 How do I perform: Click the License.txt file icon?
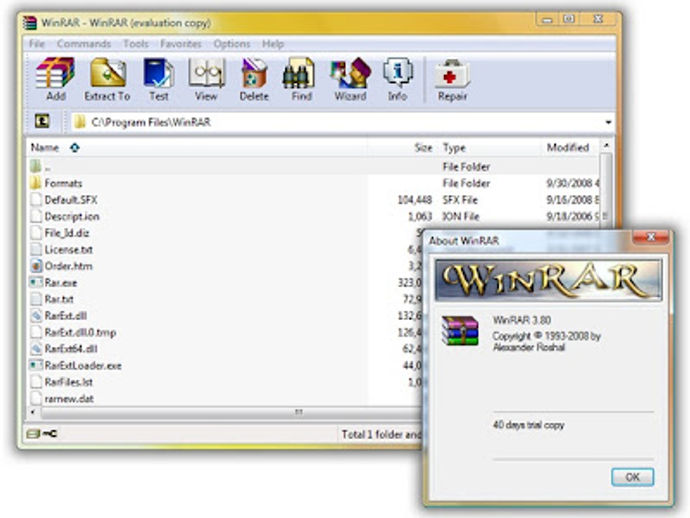(36, 249)
